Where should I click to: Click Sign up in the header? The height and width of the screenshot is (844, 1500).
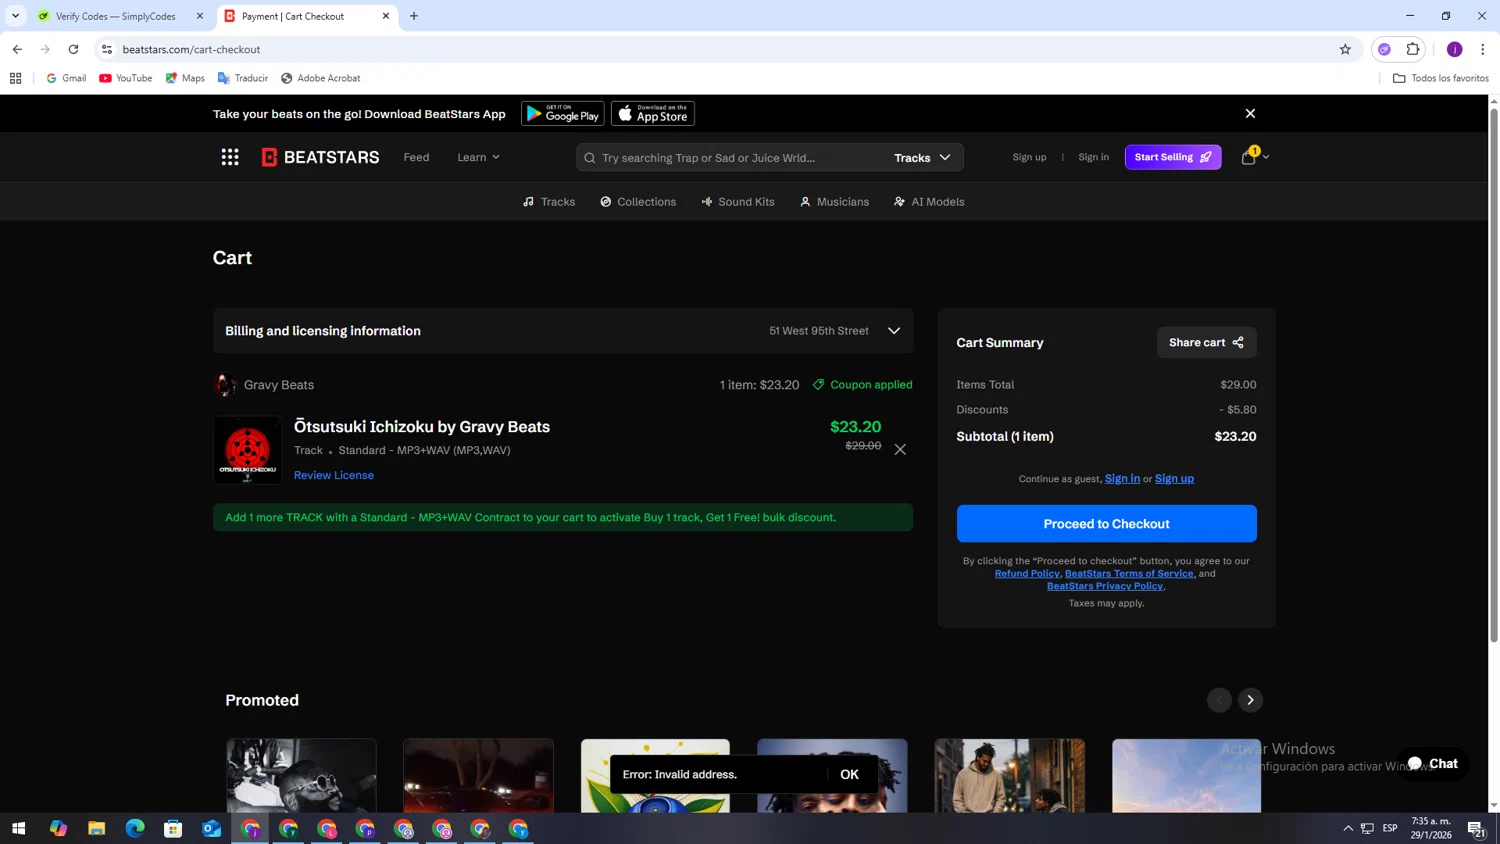tap(1029, 157)
